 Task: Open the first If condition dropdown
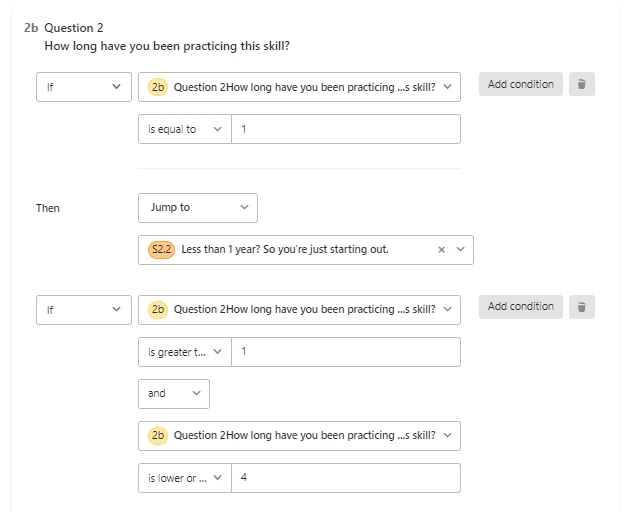[84, 87]
